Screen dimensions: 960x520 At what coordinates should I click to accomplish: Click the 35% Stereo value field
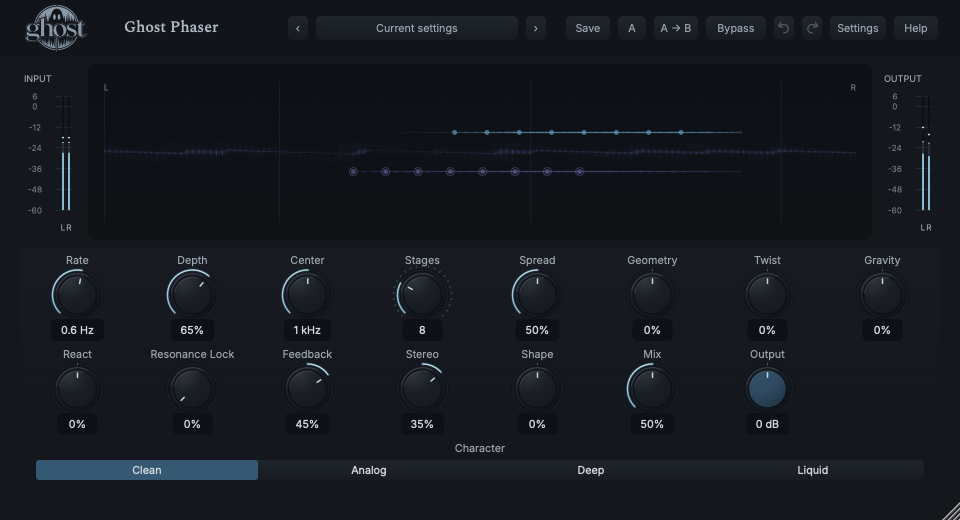click(422, 424)
